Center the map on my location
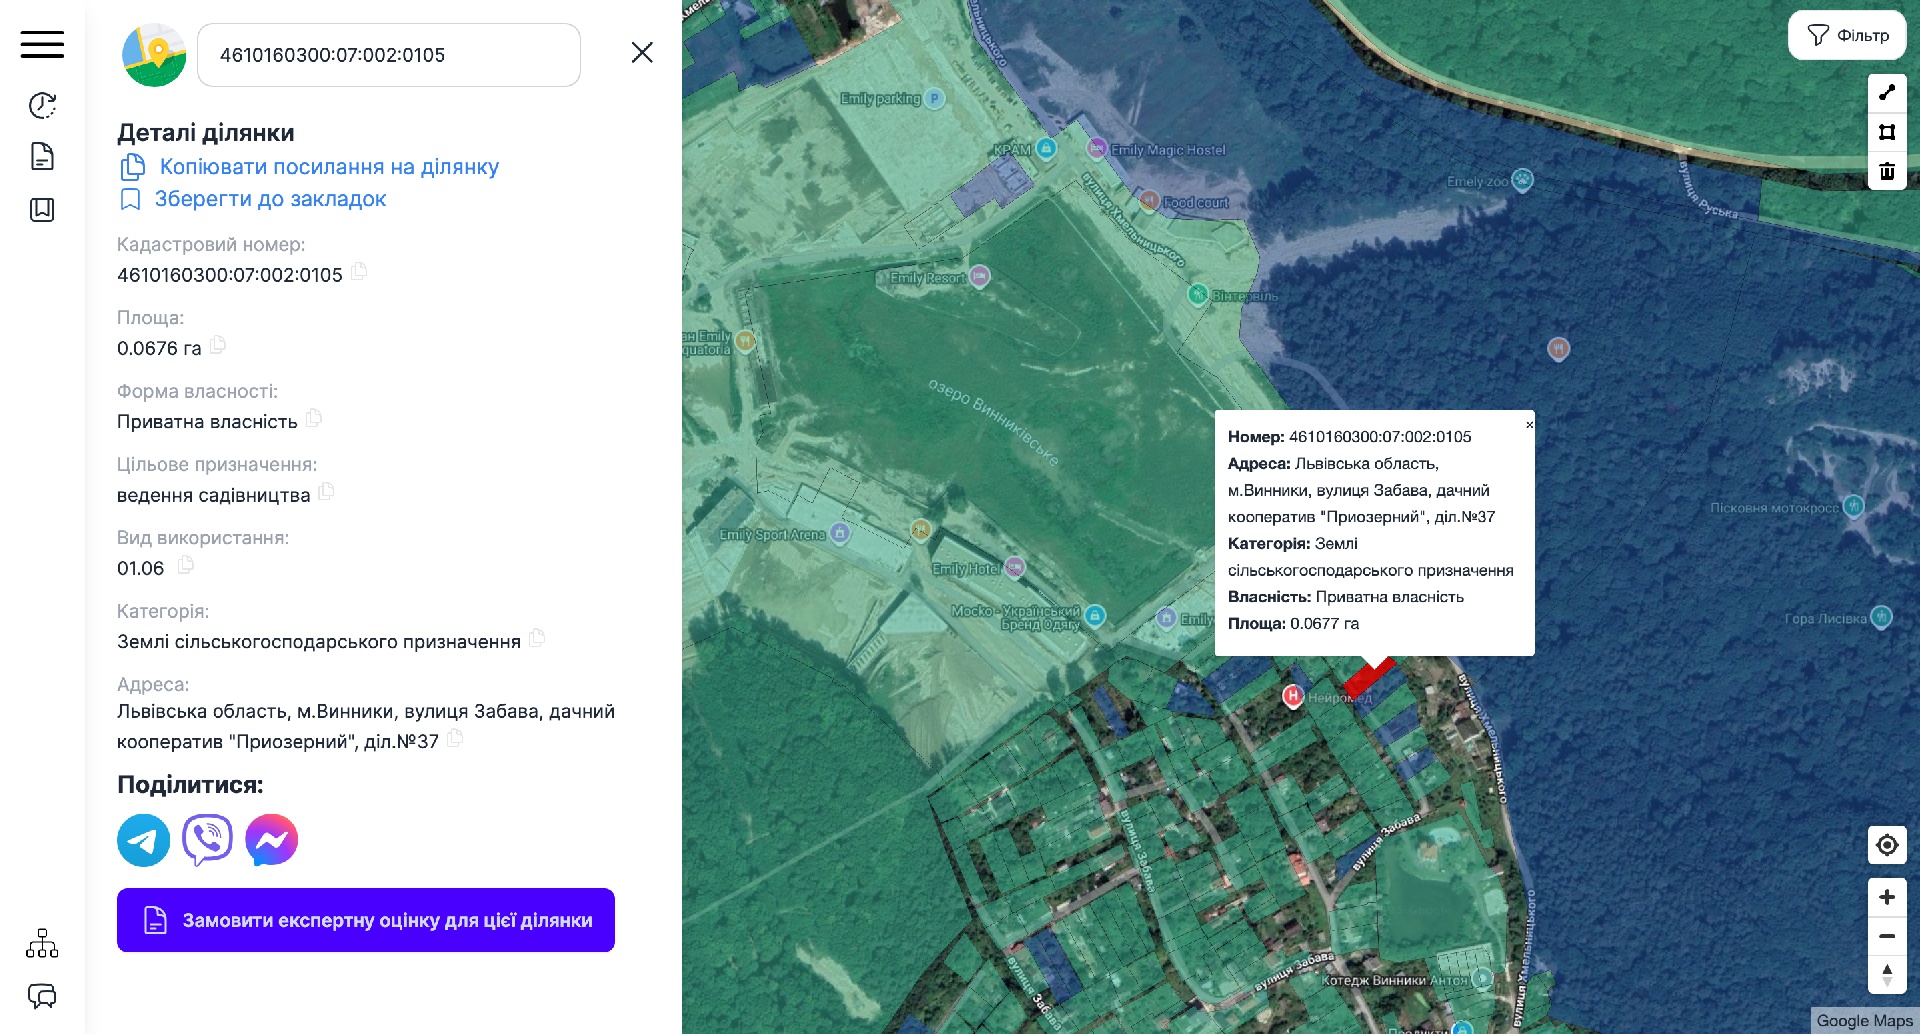 click(x=1887, y=845)
